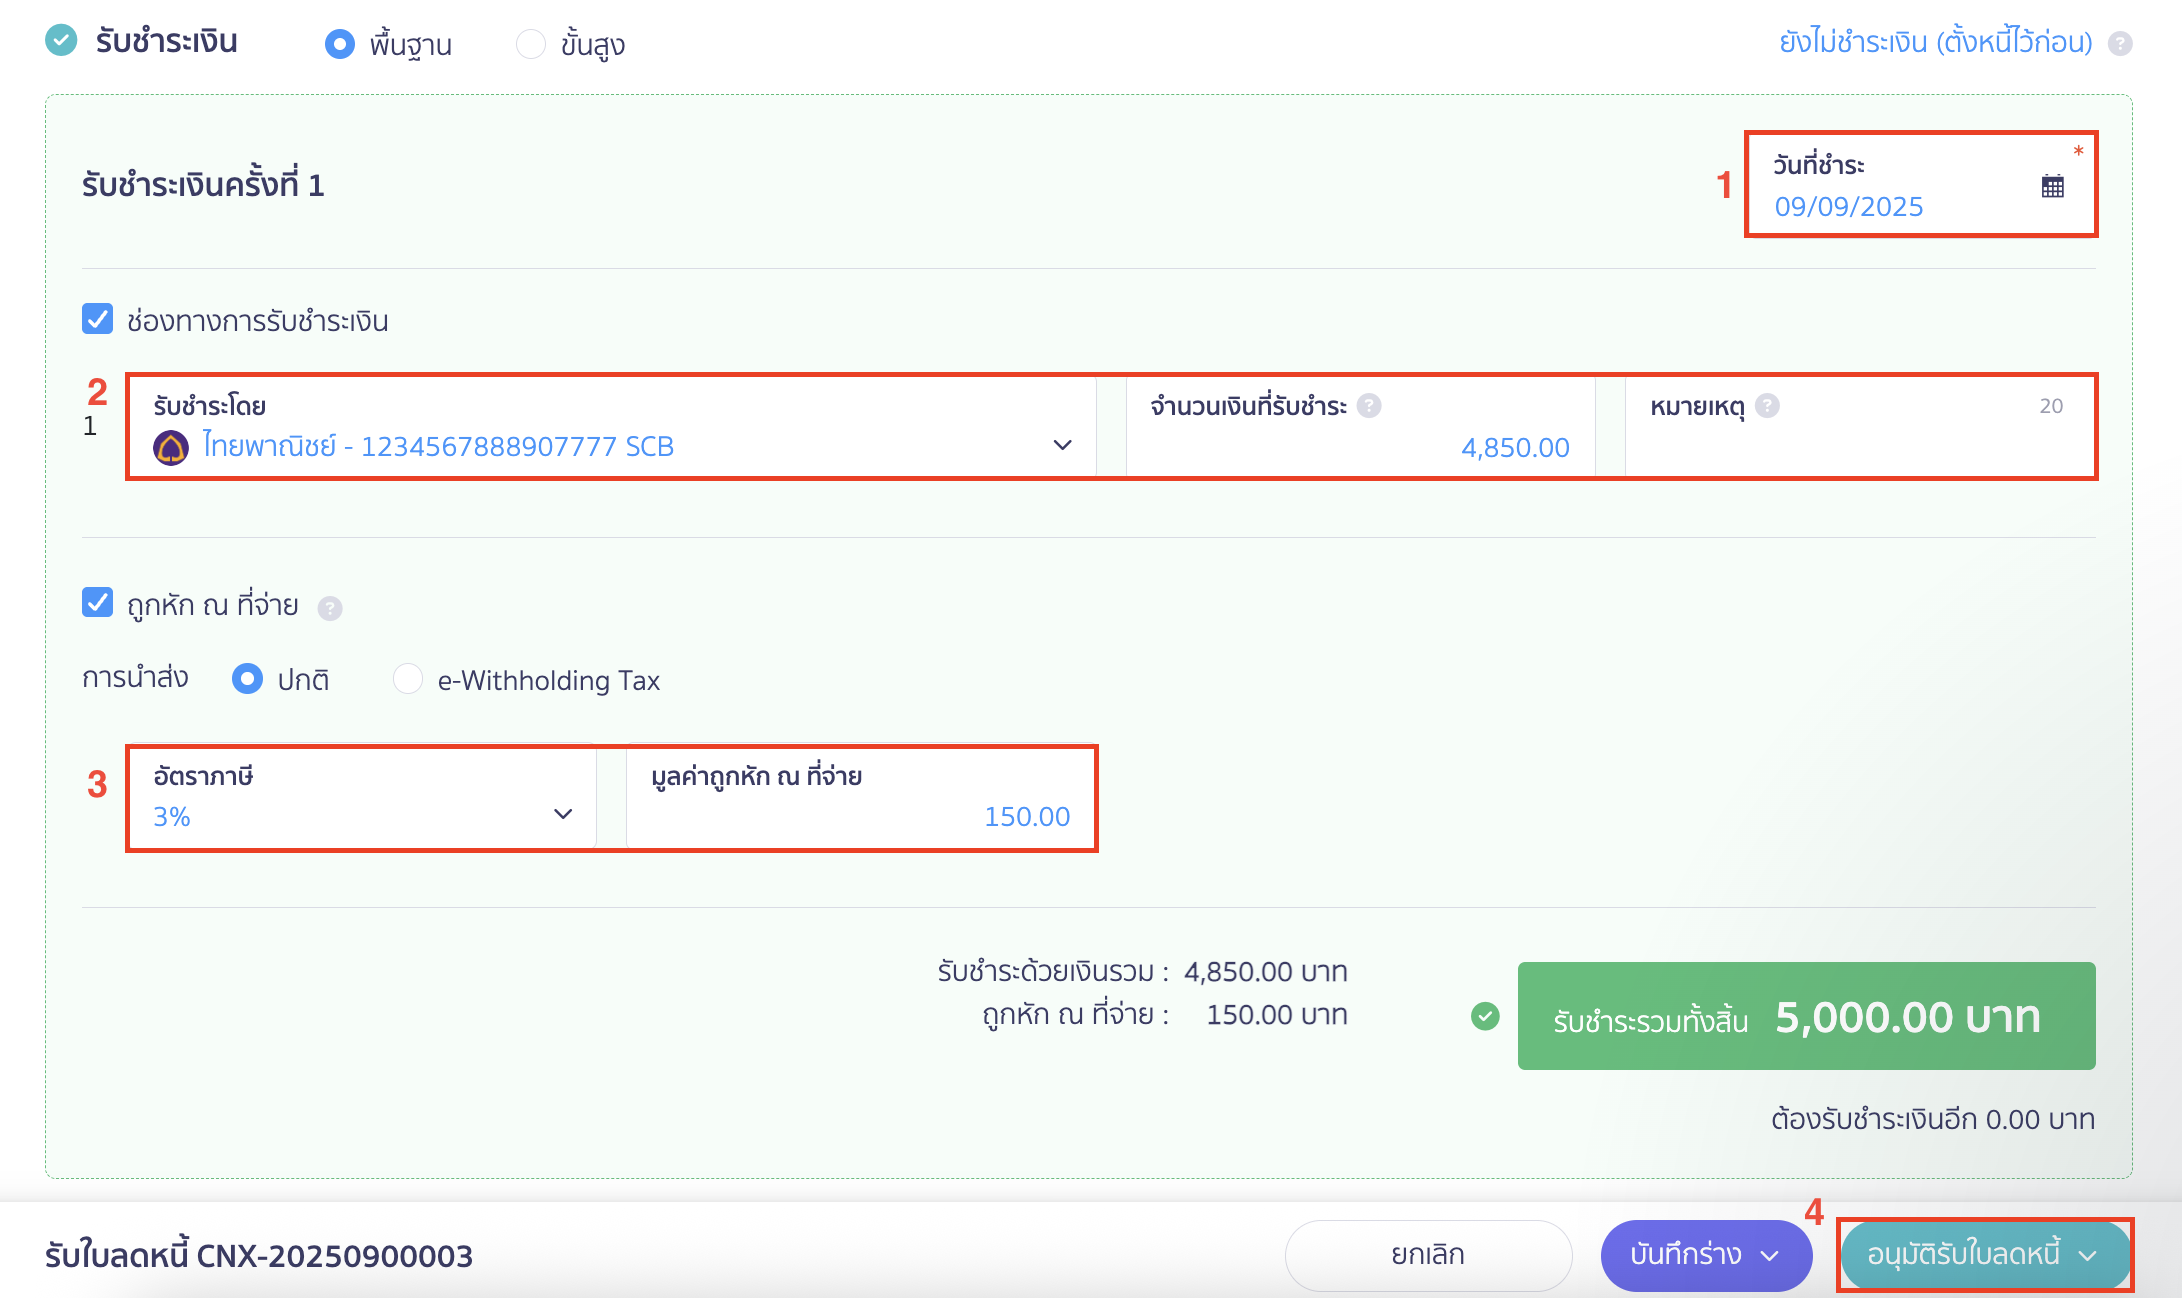This screenshot has width=2182, height=1298.
Task: Open the calendar icon for วันที่ชำระ
Action: pyautogui.click(x=2052, y=186)
